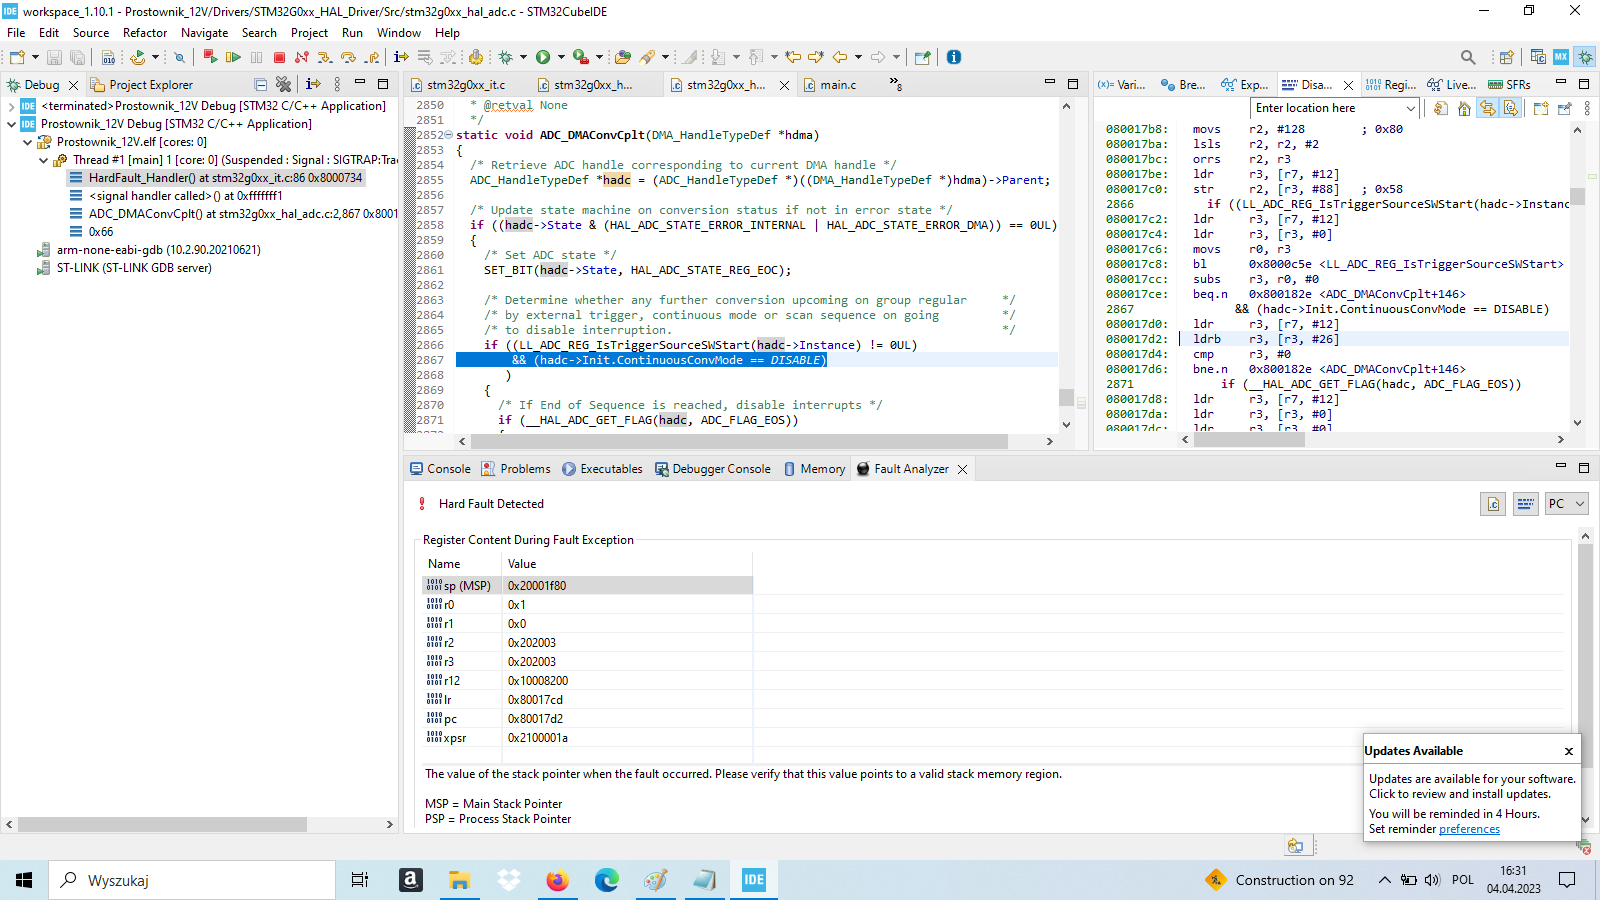Terminate the debug session (red square)
The image size is (1600, 900).
pos(280,57)
